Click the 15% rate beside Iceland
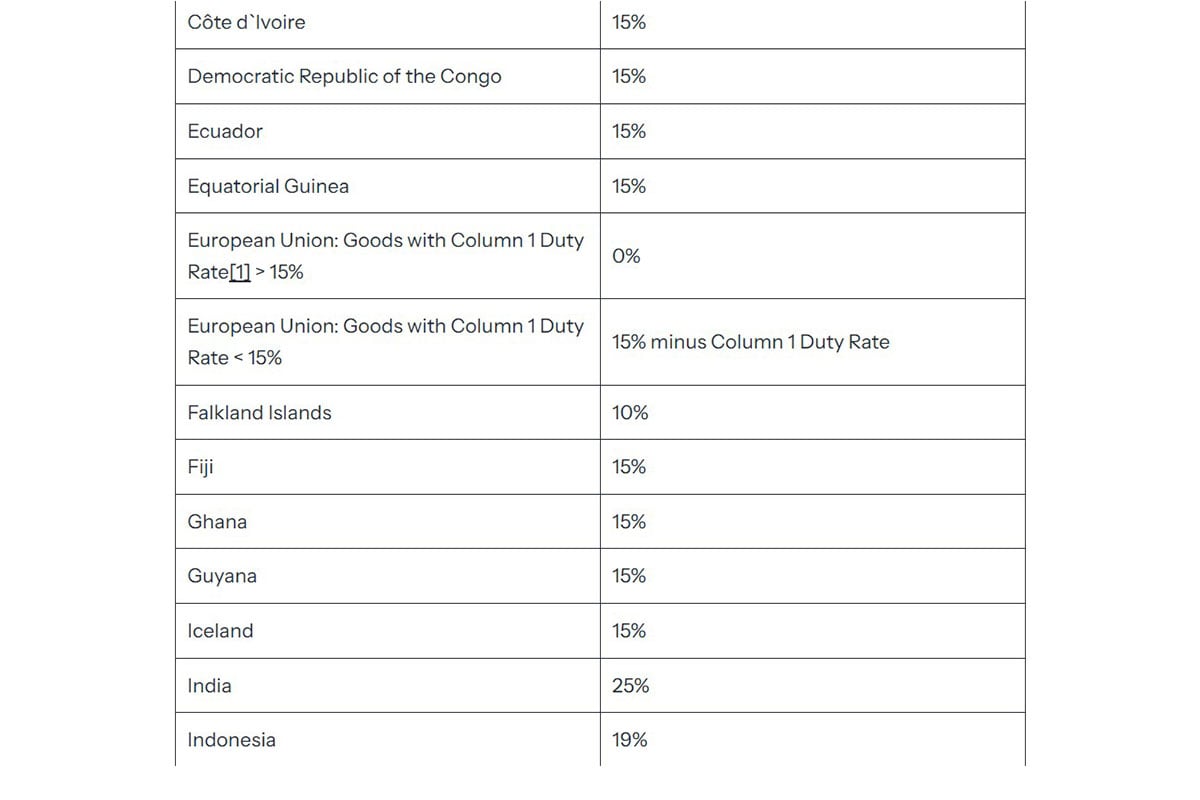 pos(629,631)
